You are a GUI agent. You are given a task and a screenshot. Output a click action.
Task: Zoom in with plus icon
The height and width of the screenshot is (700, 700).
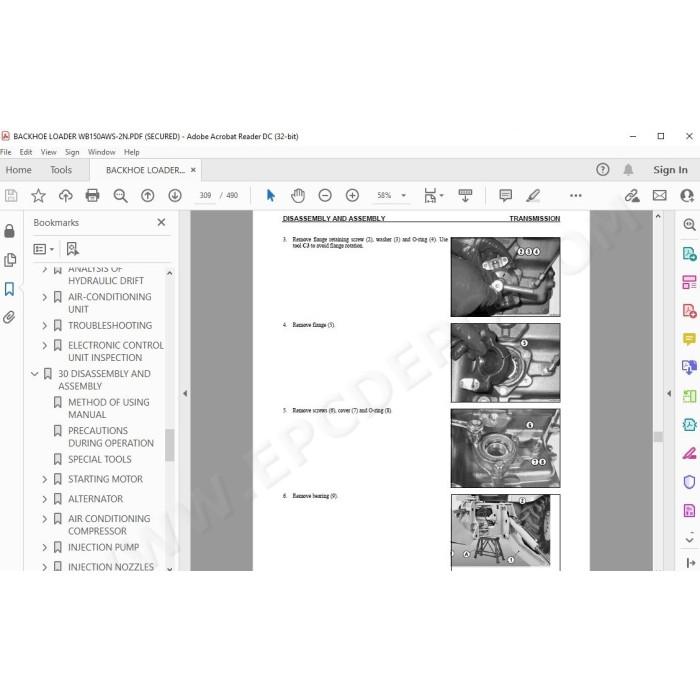tap(352, 196)
